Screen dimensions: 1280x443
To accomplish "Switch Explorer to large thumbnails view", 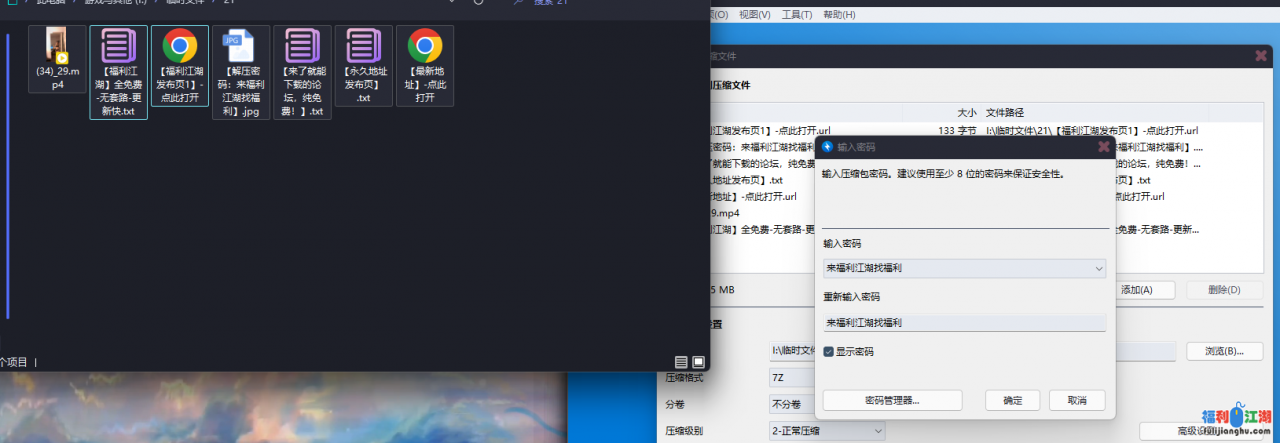I will [x=699, y=362].
